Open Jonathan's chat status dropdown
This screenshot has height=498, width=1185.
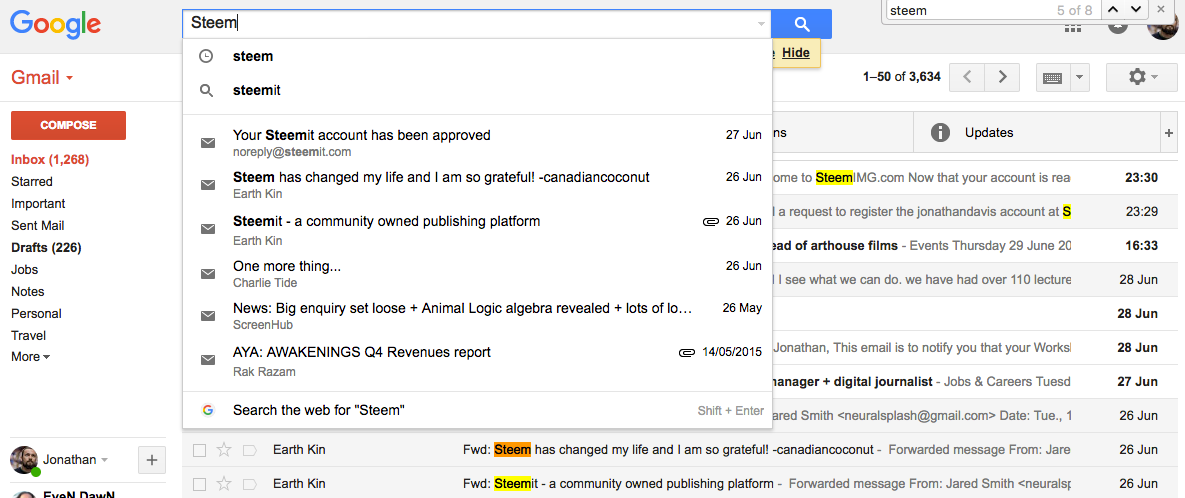pyautogui.click(x=104, y=459)
